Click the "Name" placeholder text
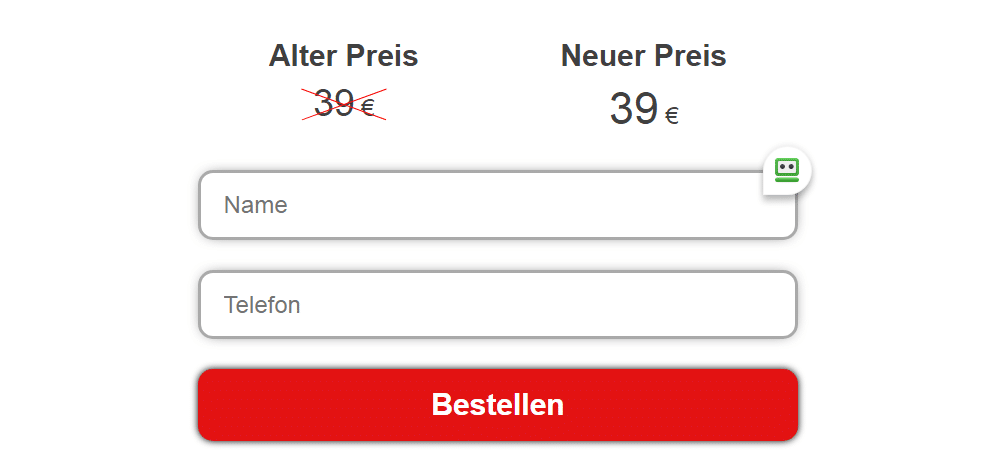The image size is (998, 469). pos(256,205)
